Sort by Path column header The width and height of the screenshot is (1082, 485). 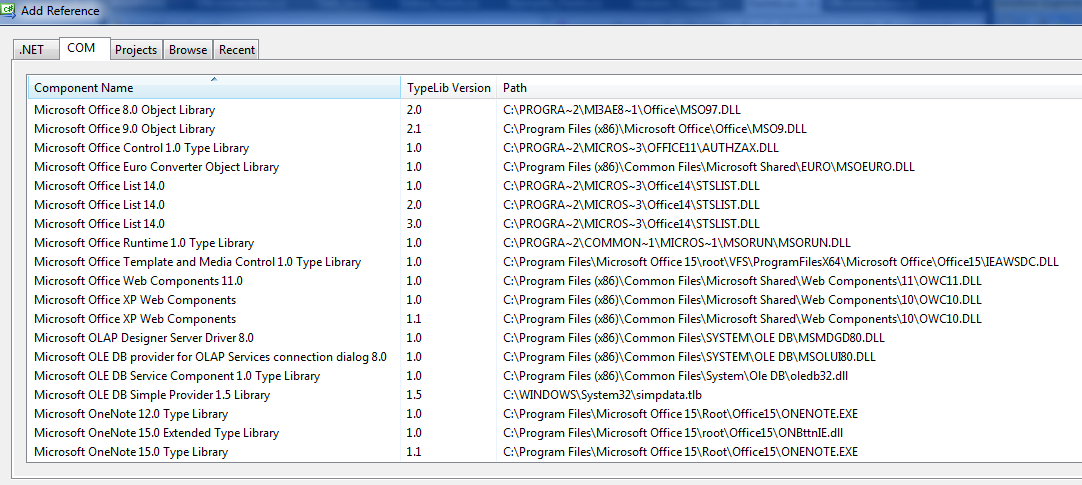[x=789, y=88]
